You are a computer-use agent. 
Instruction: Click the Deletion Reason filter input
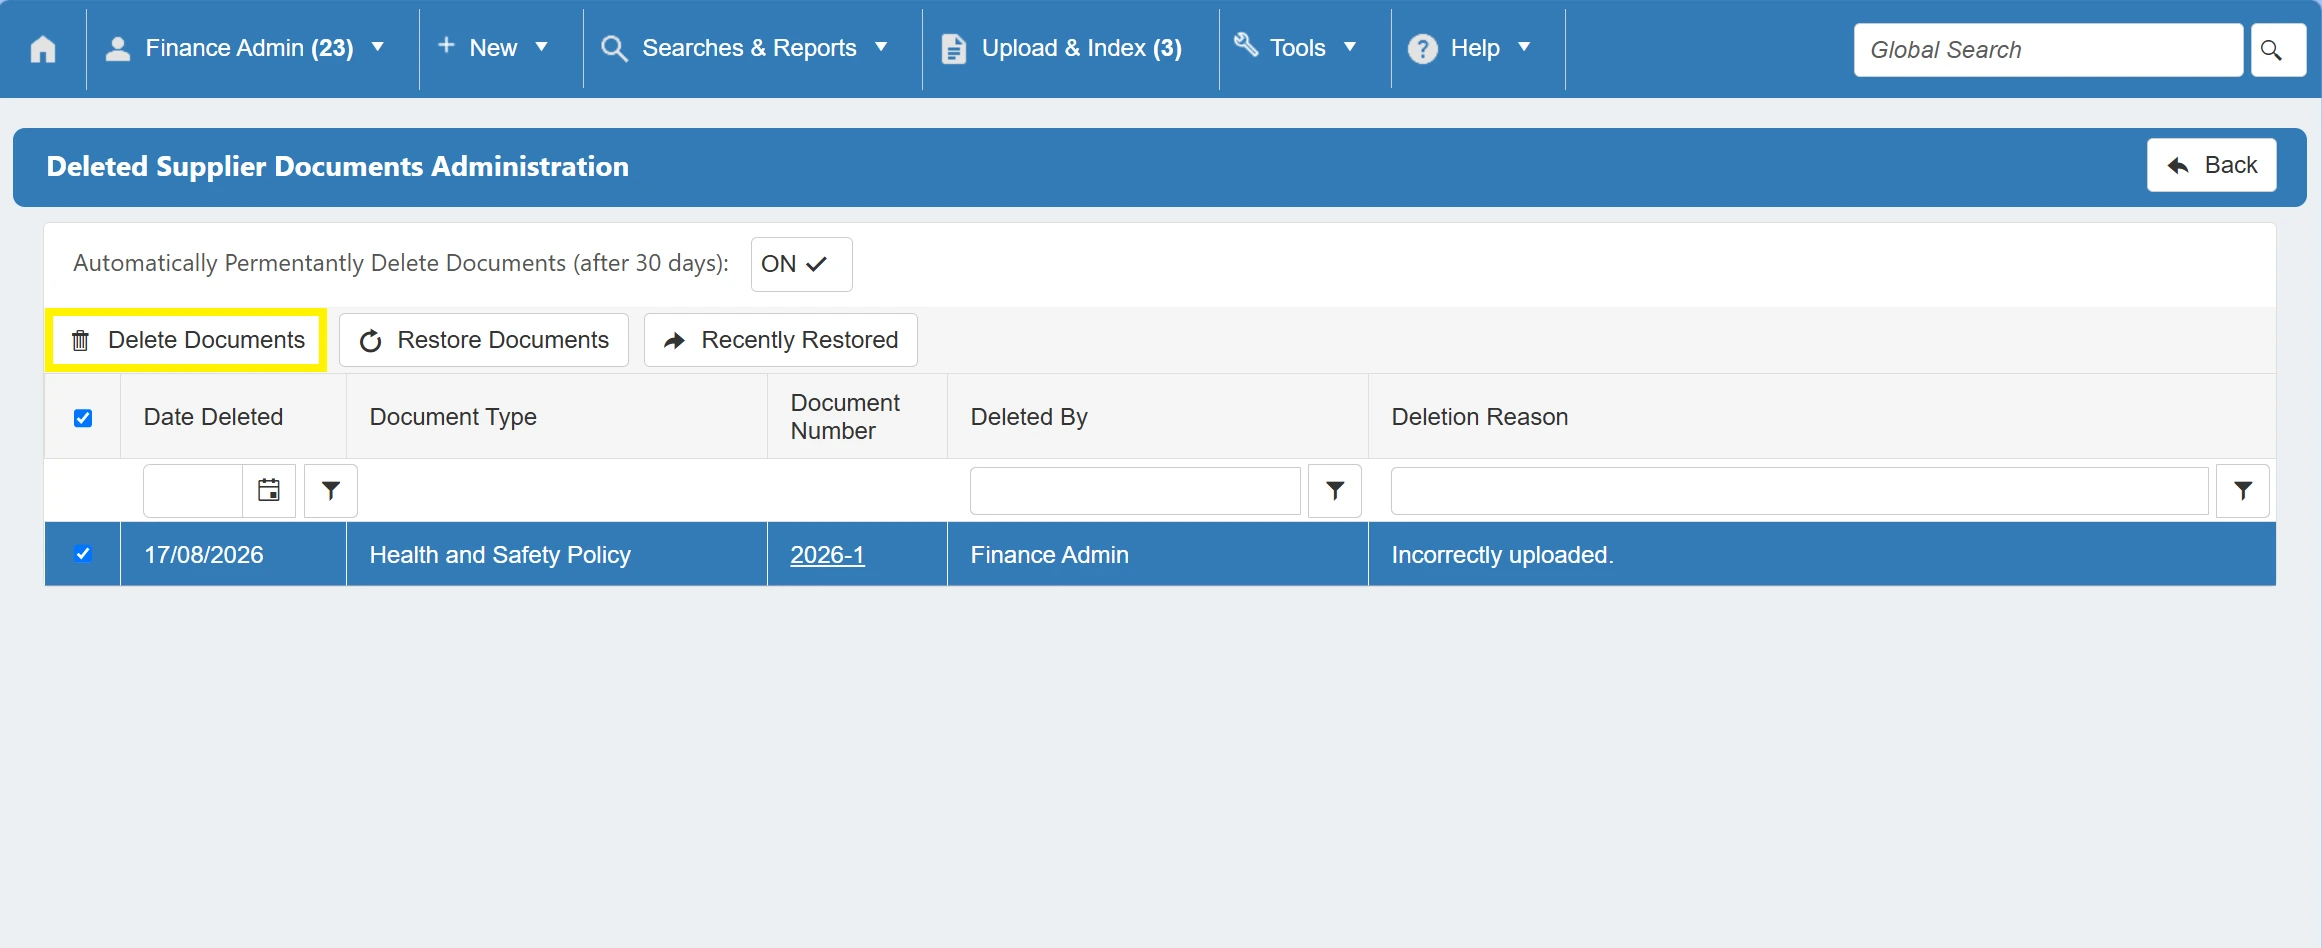point(1799,491)
